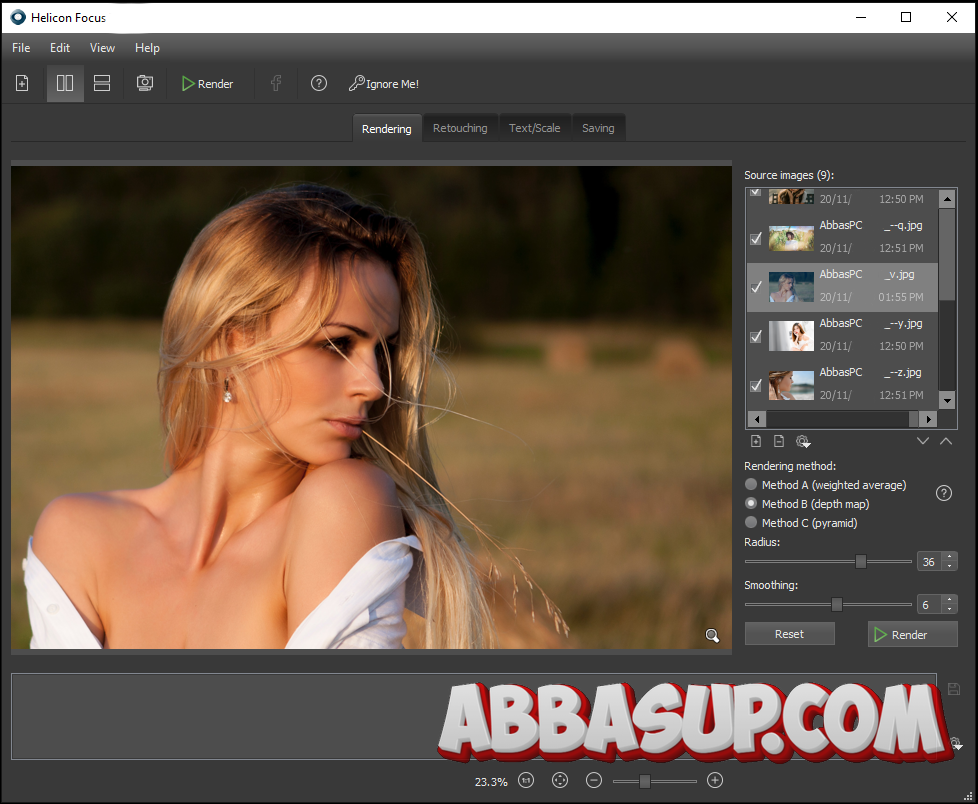Click the Smoothing slider handle

coord(837,604)
